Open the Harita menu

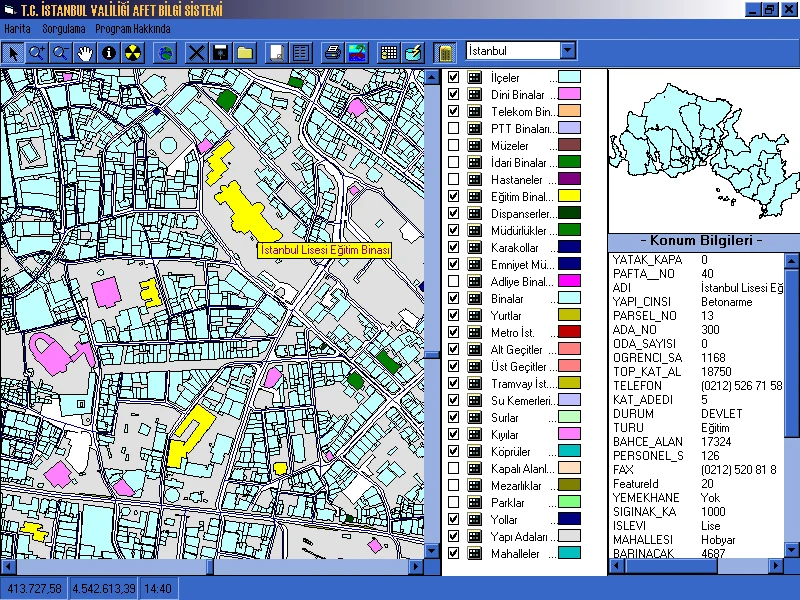tap(17, 29)
